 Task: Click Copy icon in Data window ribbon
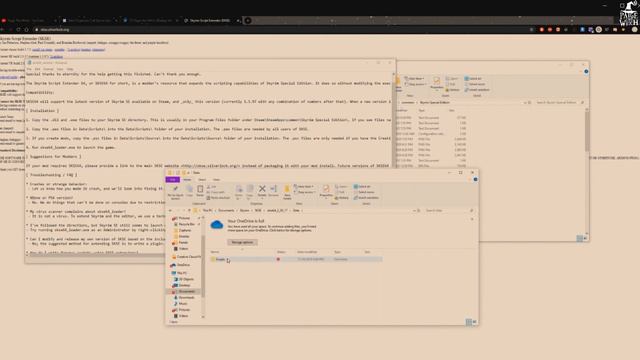pyautogui.click(x=190, y=191)
